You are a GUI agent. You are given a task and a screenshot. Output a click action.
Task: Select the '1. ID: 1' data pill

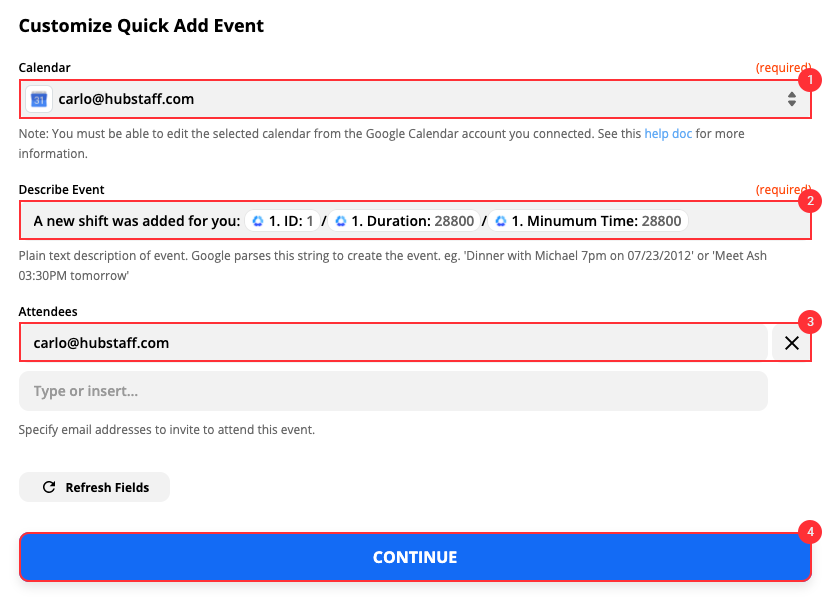tap(283, 221)
